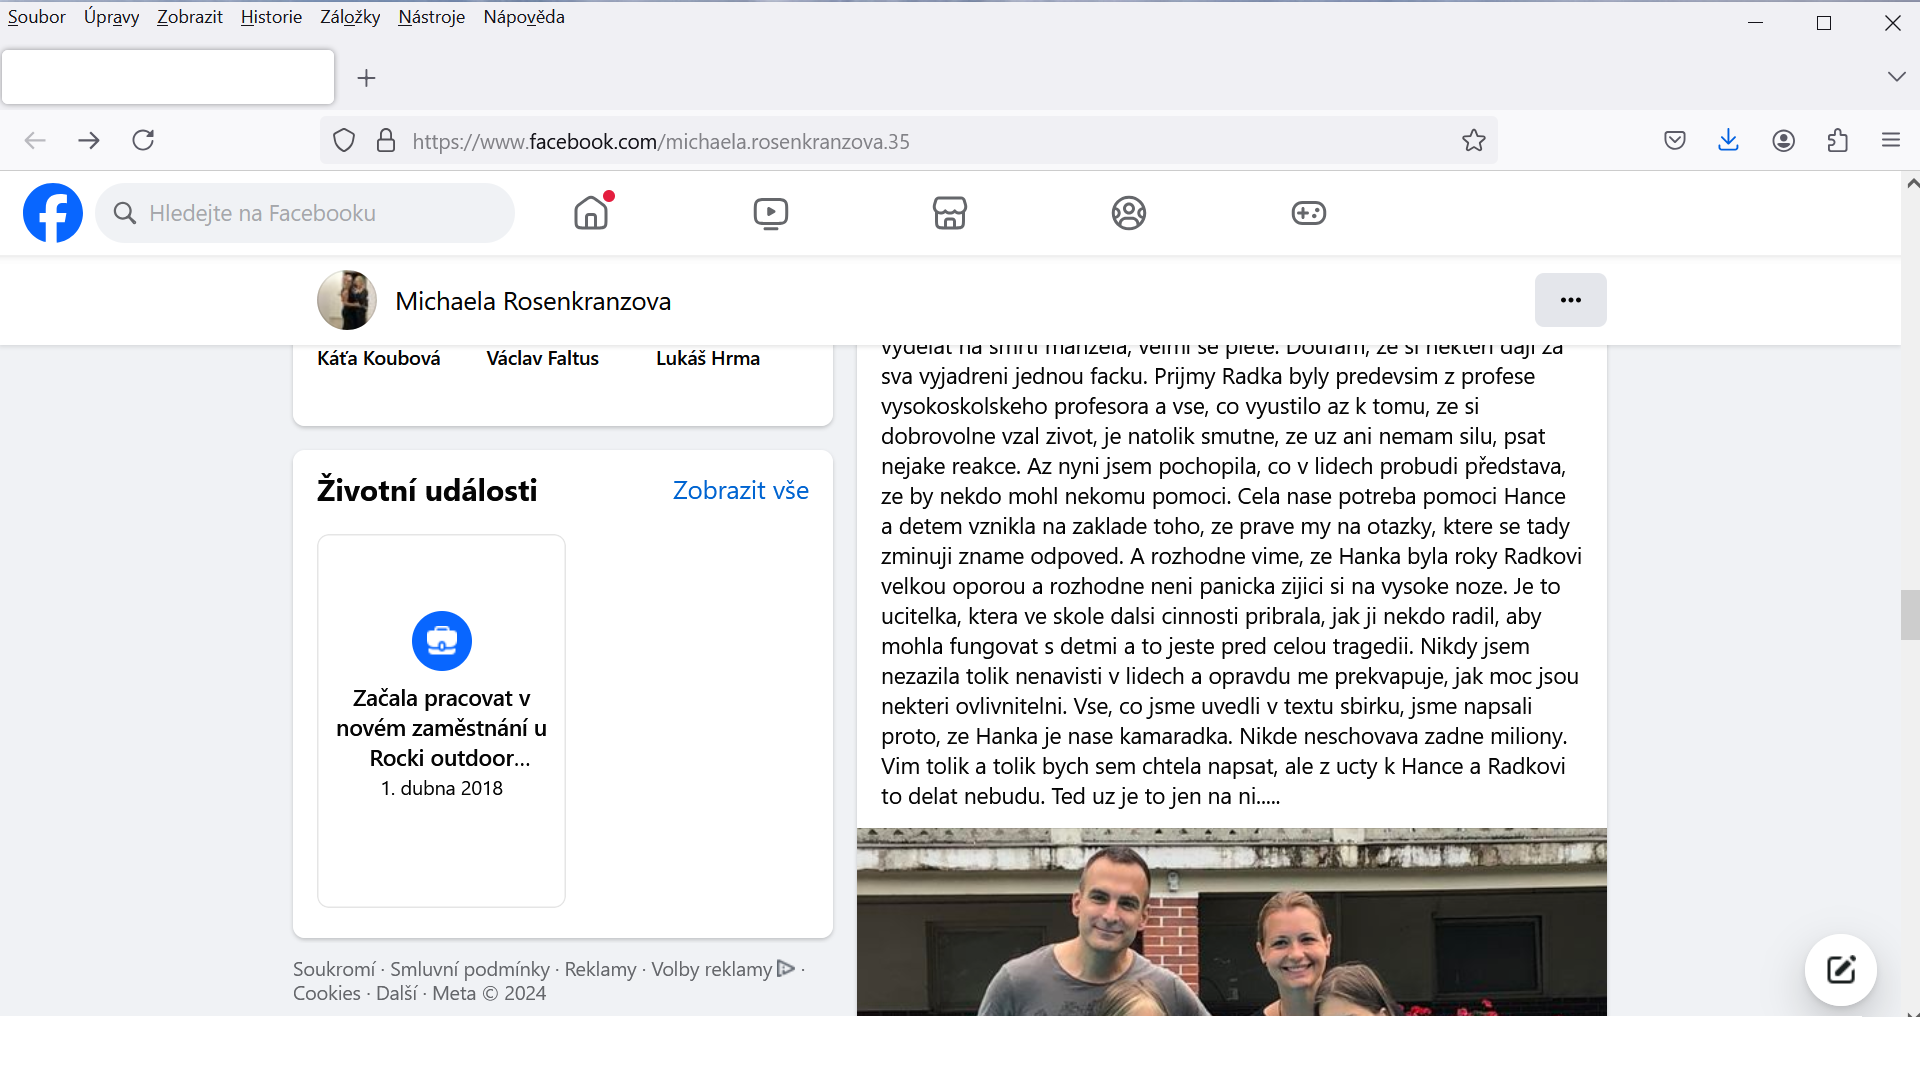Click the compose new message icon
The width and height of the screenshot is (1920, 1080).
click(1840, 969)
